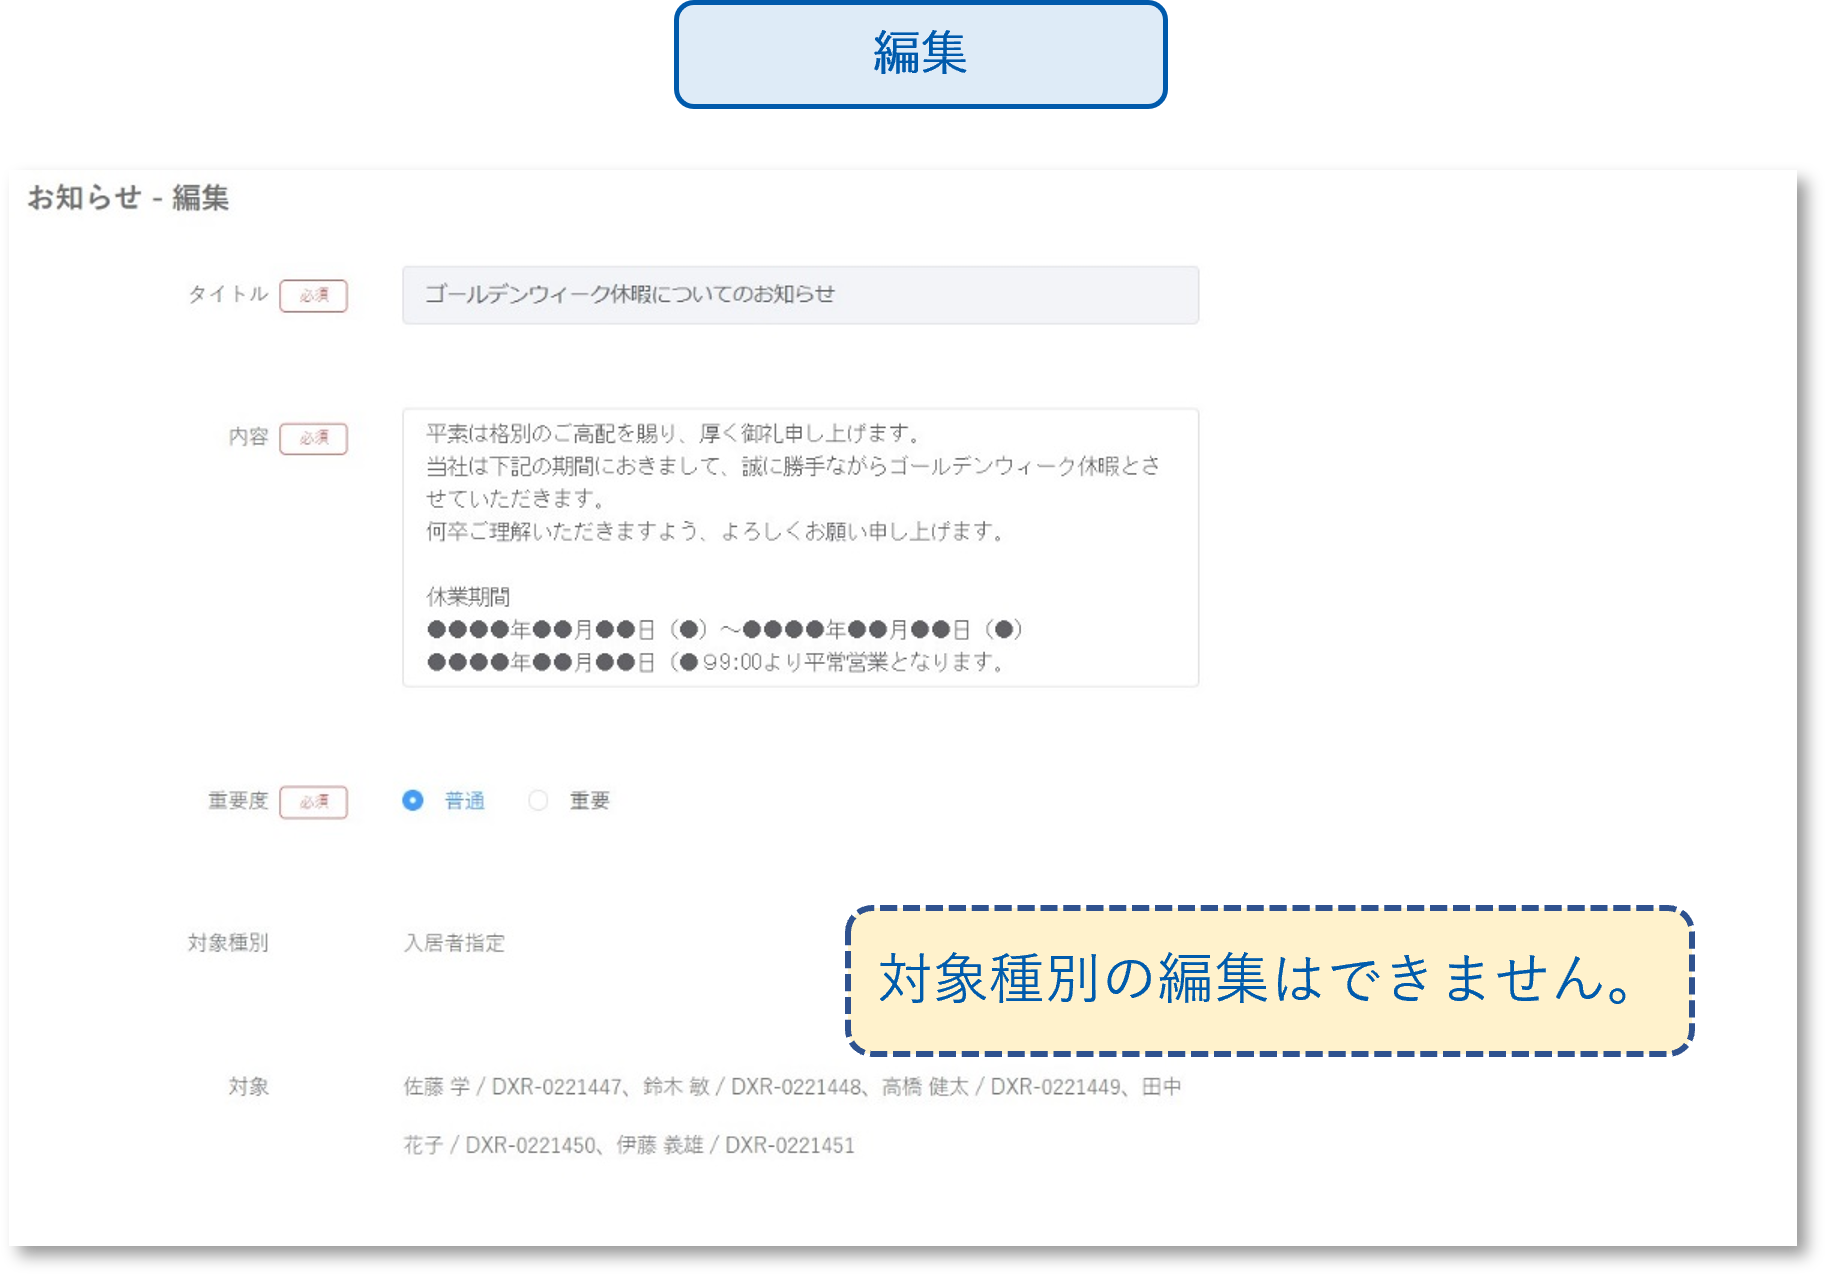
Task: Click the 必須 badge next to タイトル
Action: (x=313, y=296)
